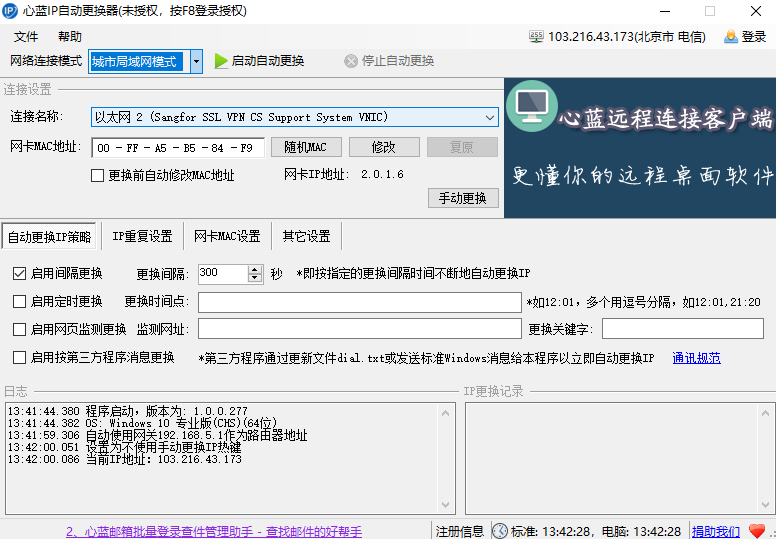Click the network IP status icon

pos(536,36)
